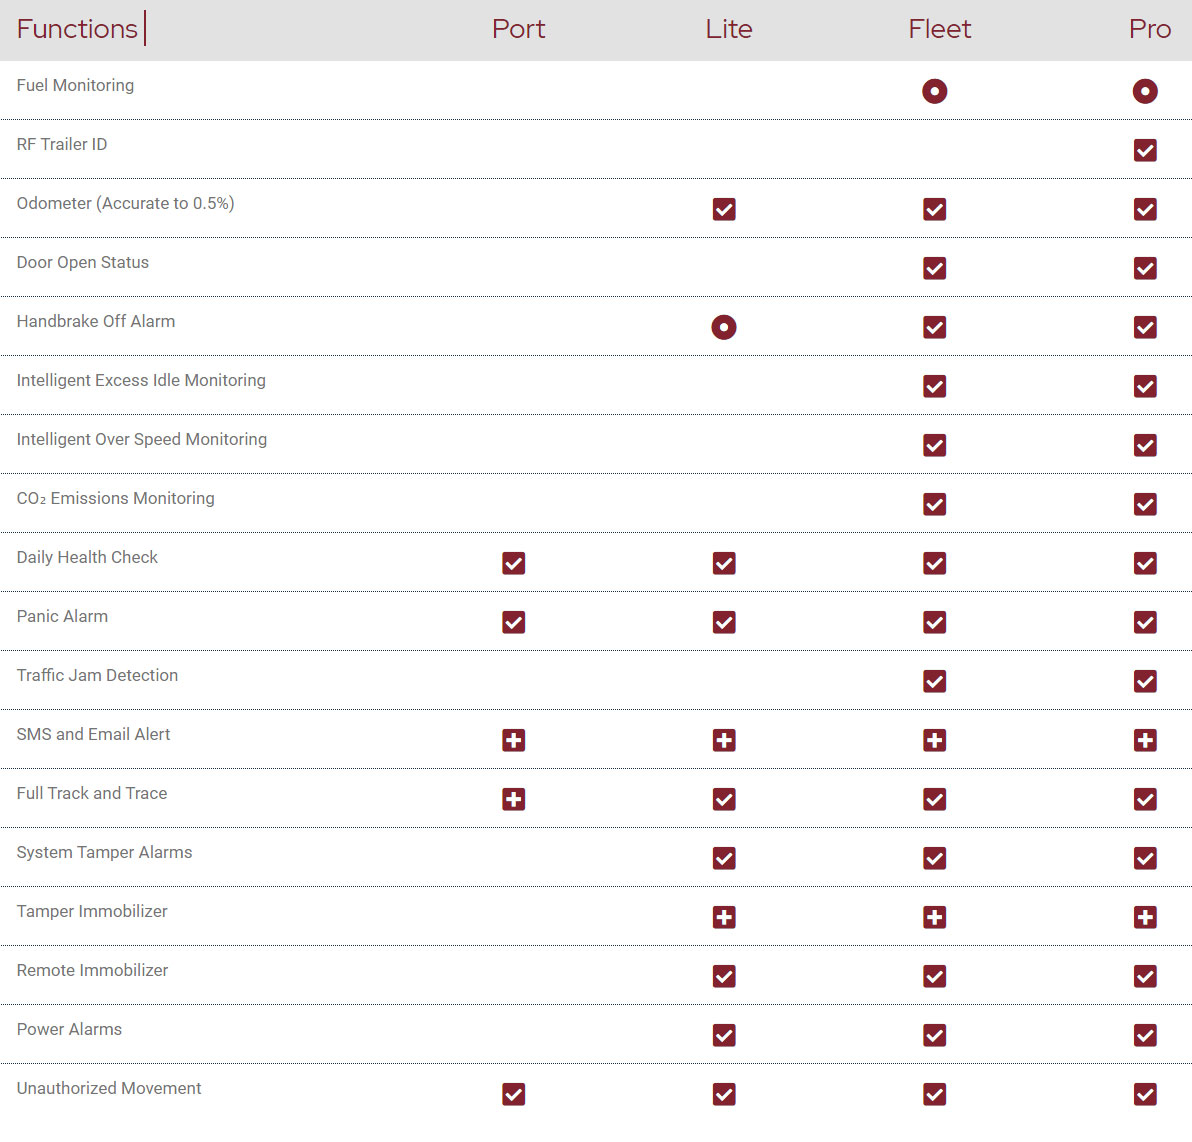The height and width of the screenshot is (1142, 1192).
Task: Click SMS and Email Alert plus under Fleet
Action: pyautogui.click(x=934, y=740)
